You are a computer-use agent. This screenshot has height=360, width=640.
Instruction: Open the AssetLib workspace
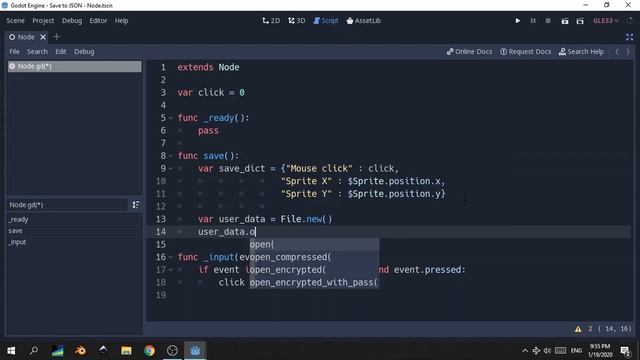pyautogui.click(x=364, y=20)
